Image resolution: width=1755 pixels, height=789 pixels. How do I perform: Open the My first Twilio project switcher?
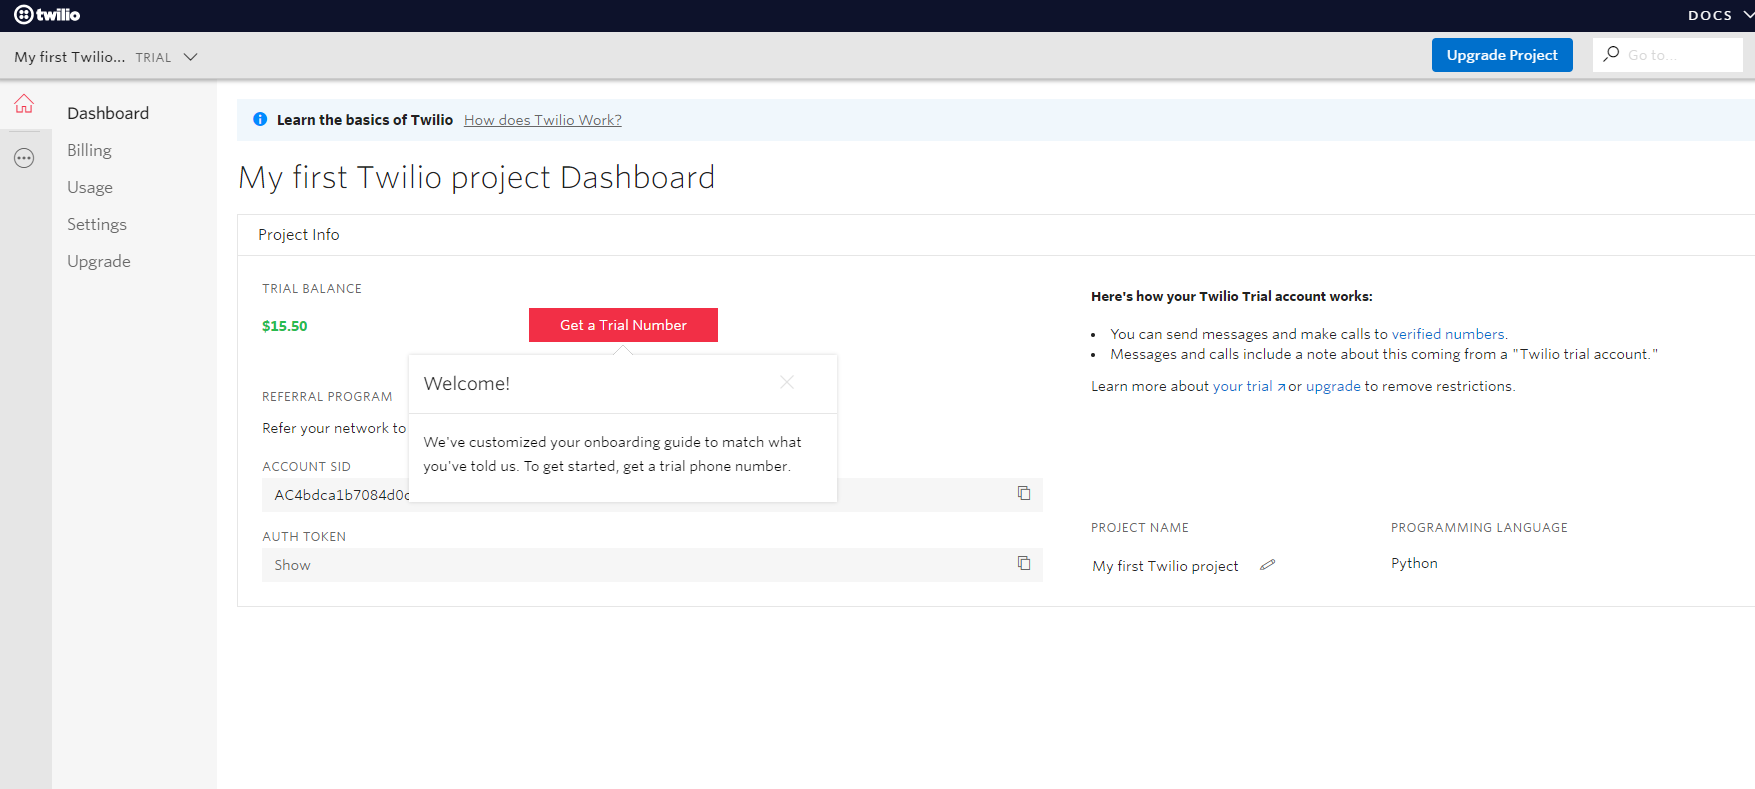(x=106, y=57)
